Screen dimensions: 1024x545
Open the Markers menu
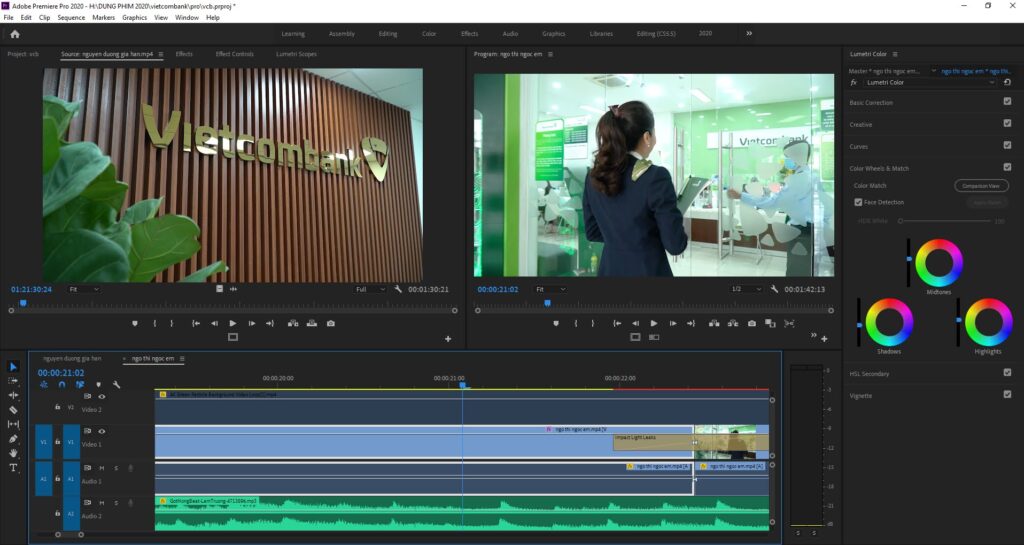(x=103, y=18)
